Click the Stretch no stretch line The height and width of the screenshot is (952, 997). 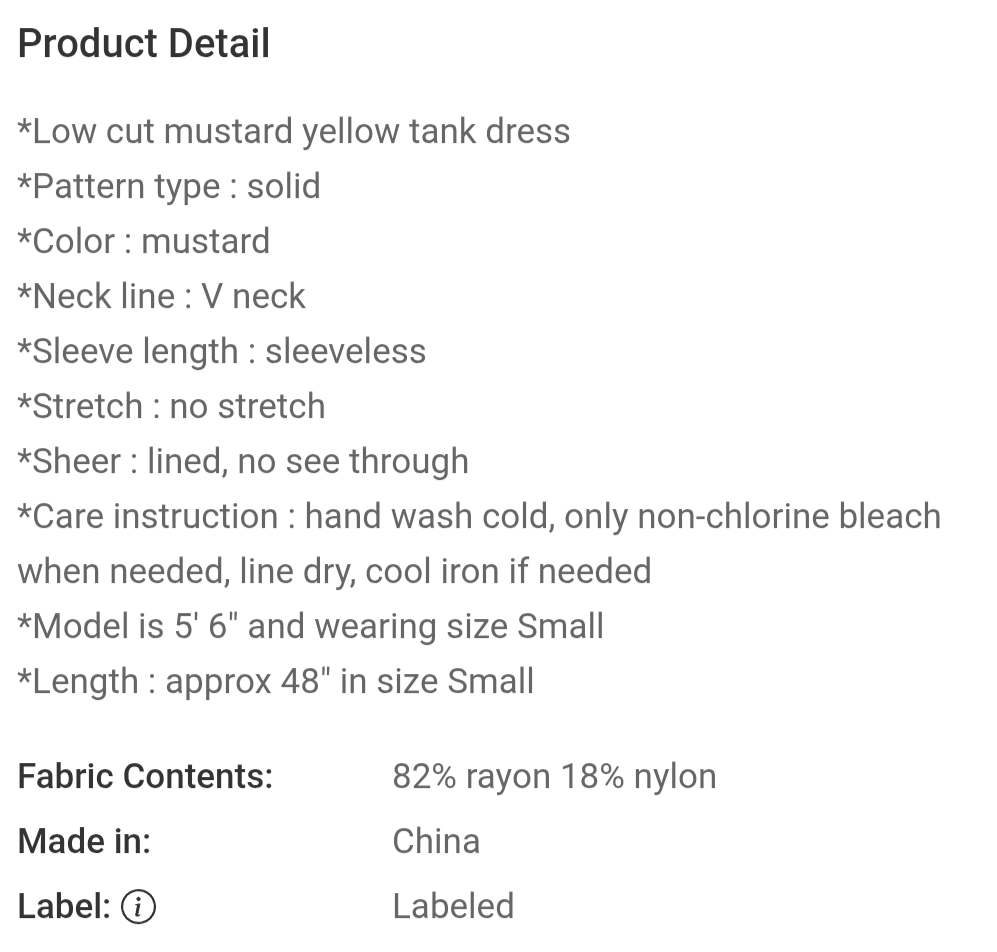click(172, 406)
